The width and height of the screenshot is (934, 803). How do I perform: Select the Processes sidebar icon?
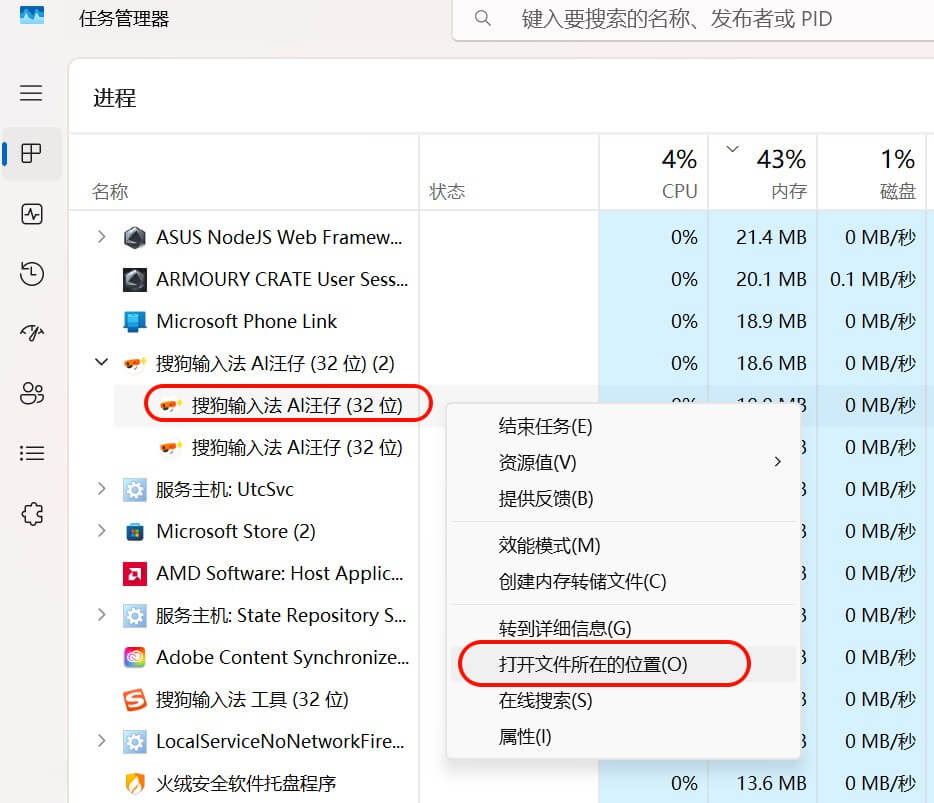(x=31, y=153)
